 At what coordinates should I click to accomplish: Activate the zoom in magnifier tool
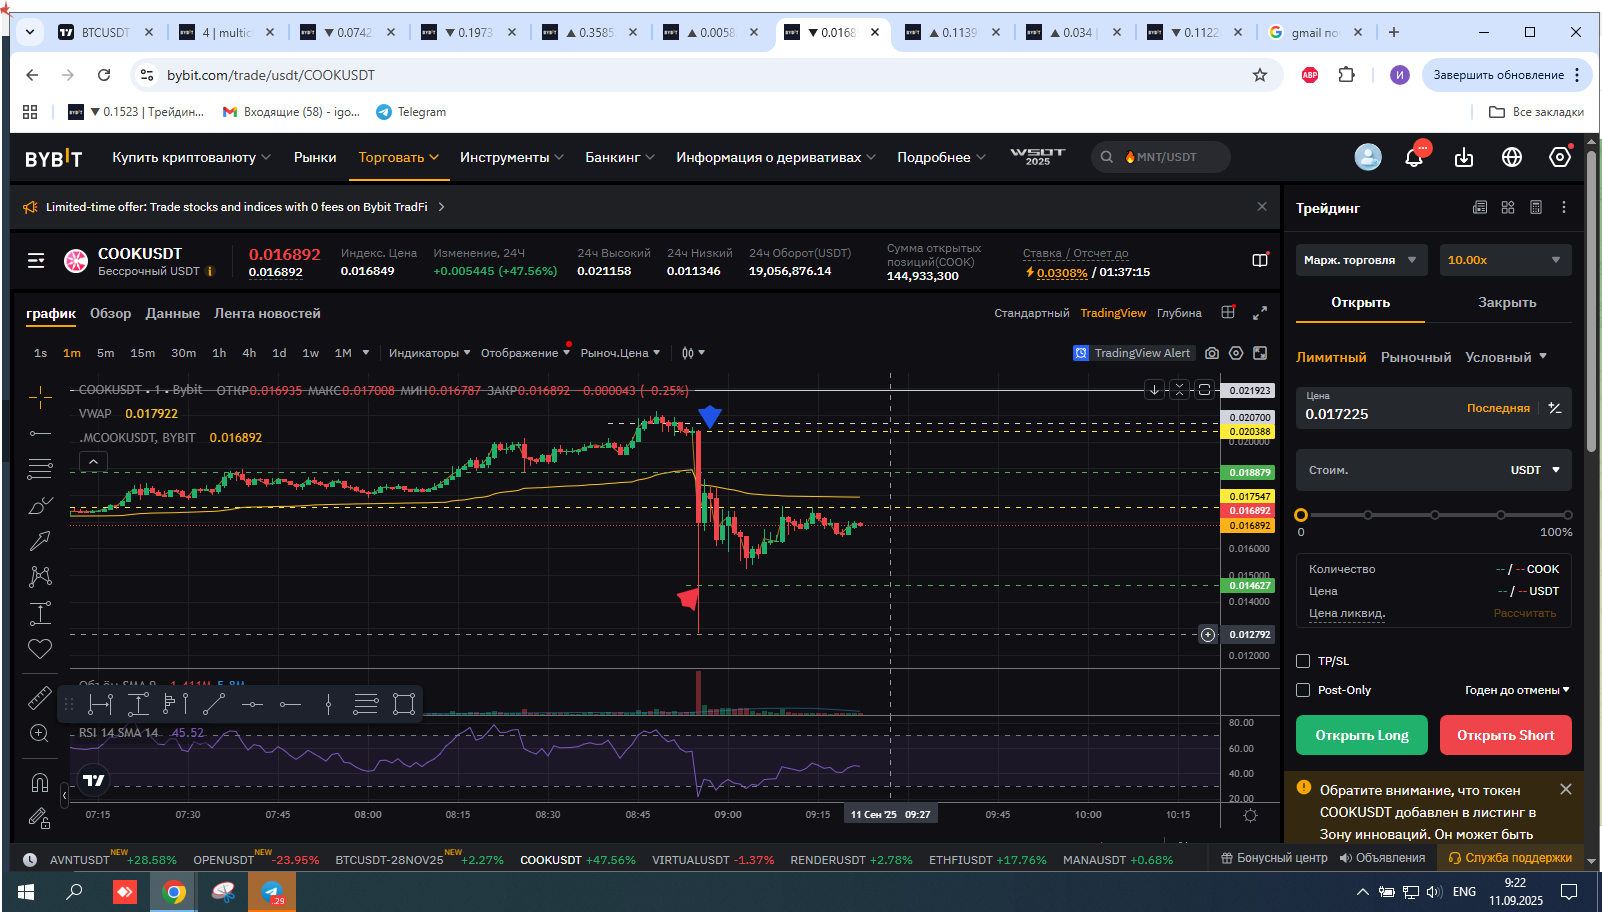click(x=40, y=733)
